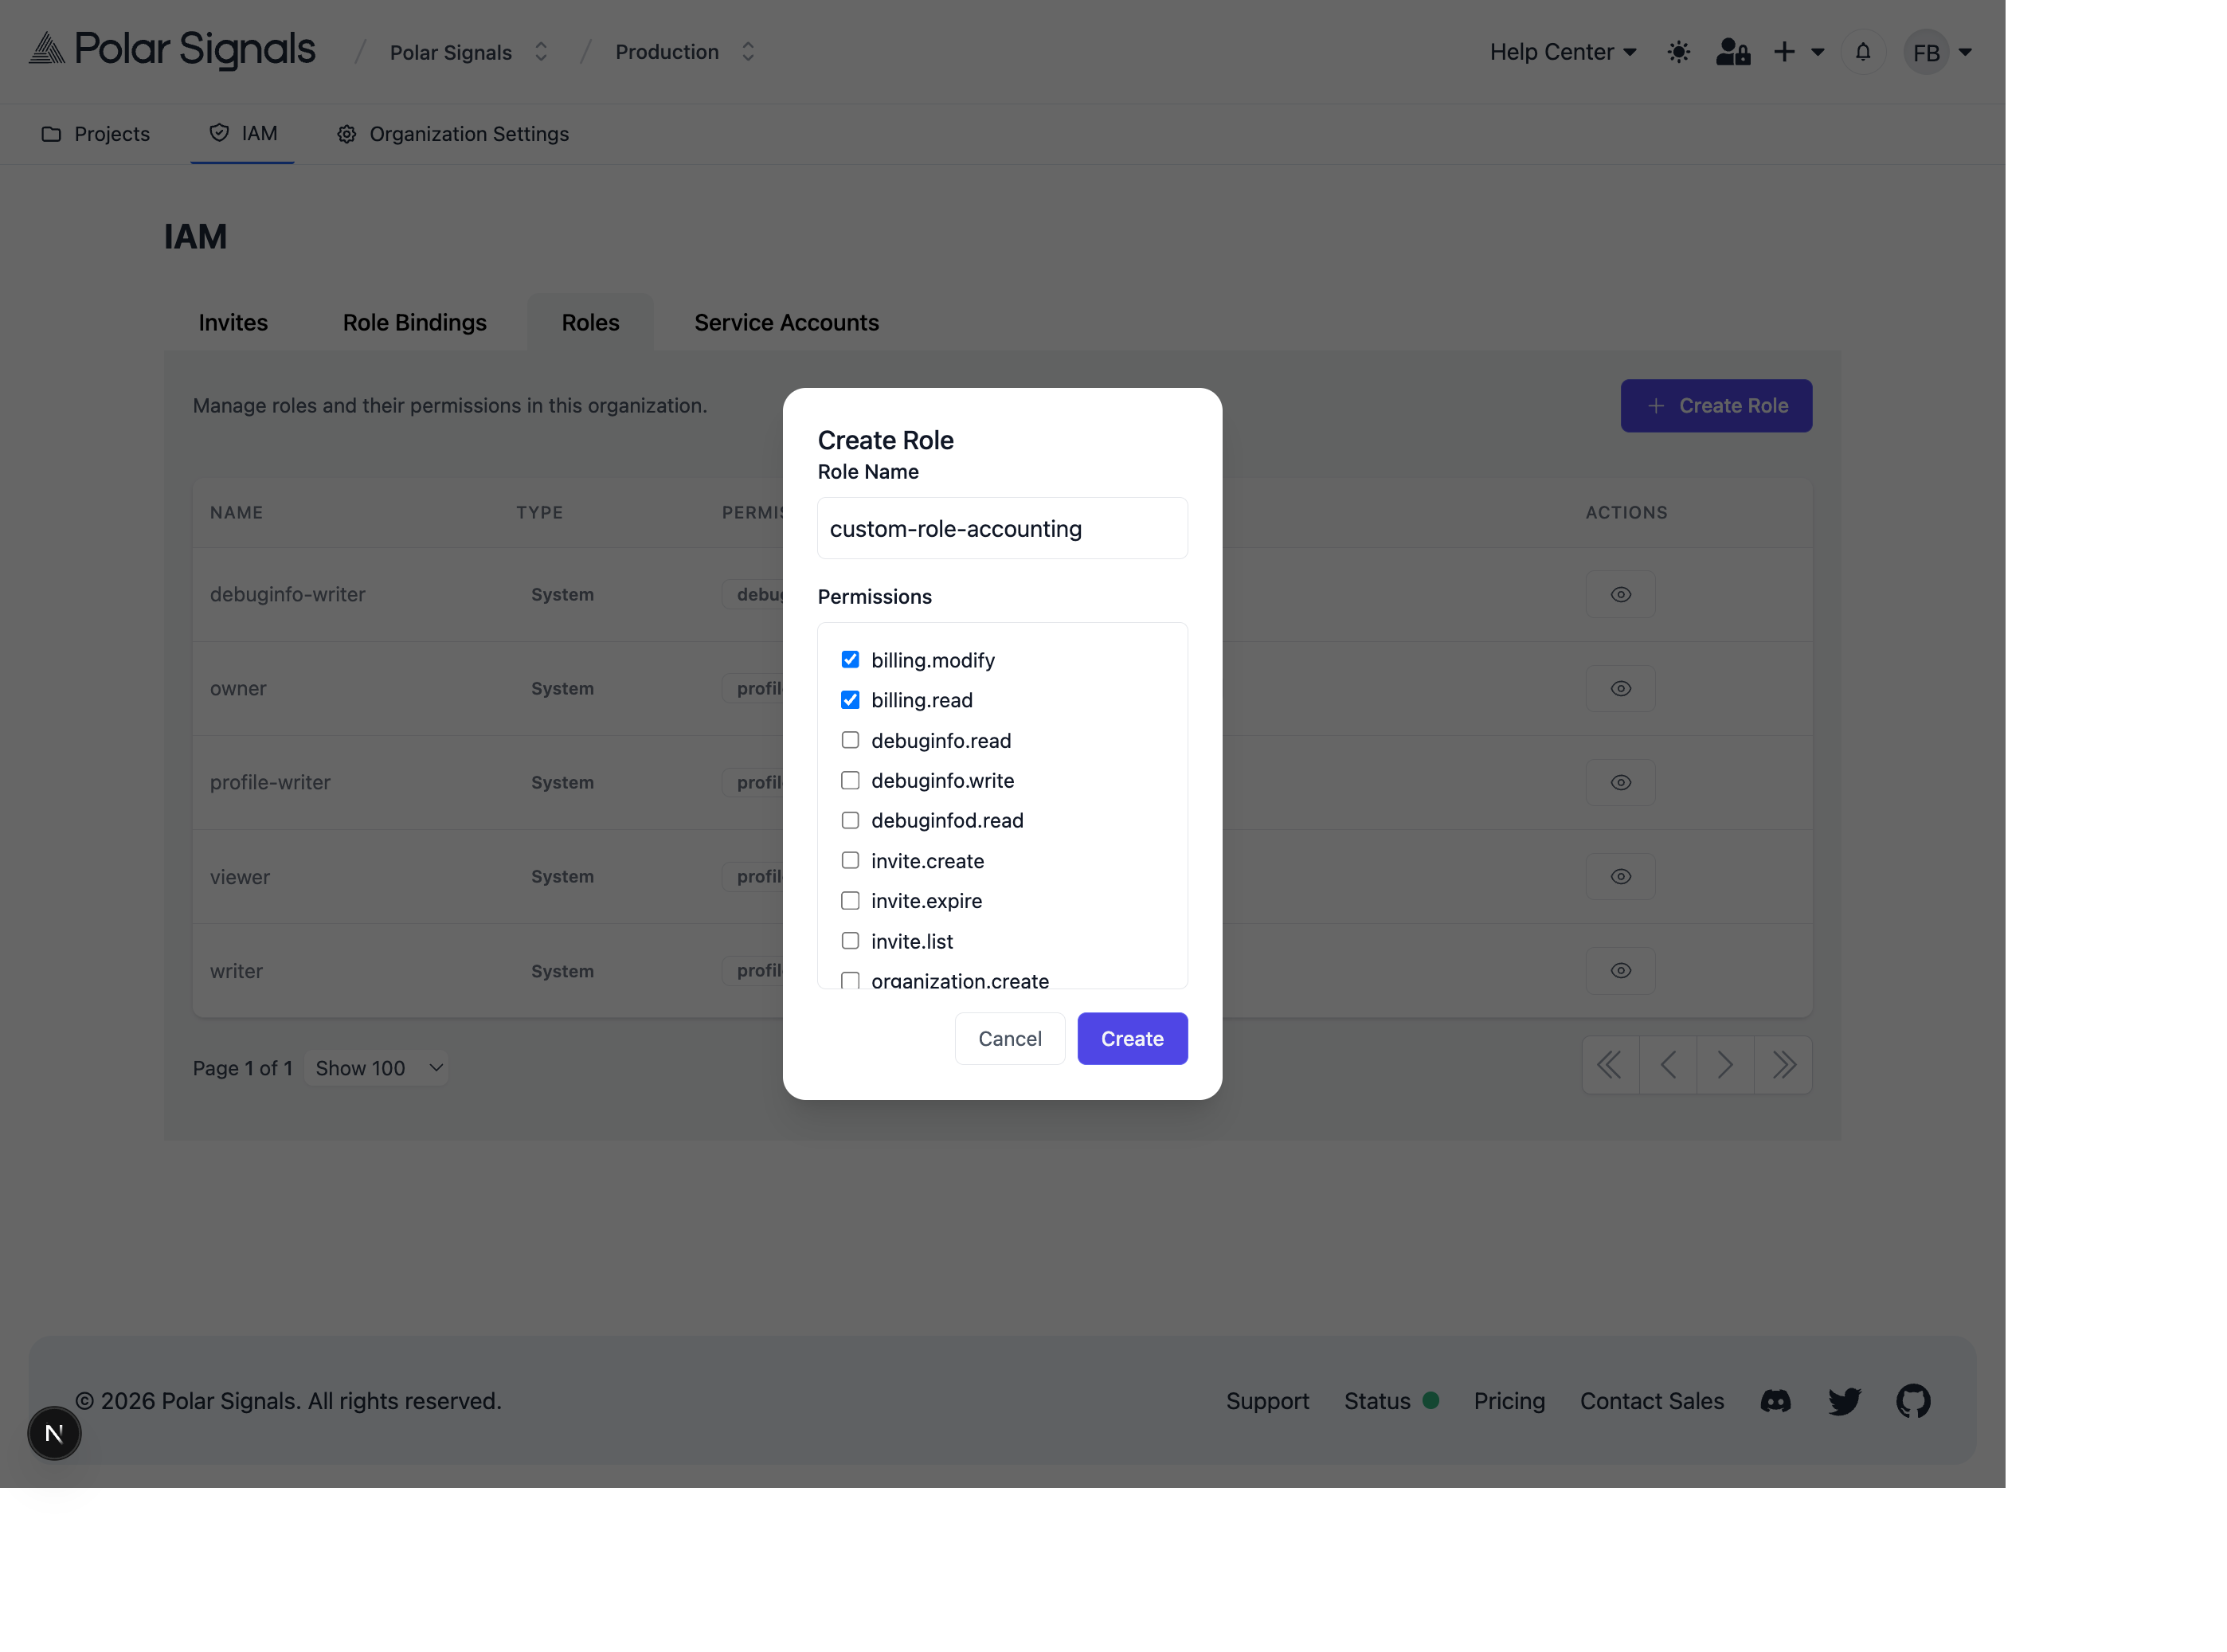2227x1652 pixels.
Task: Open the FB account menu
Action: click(1937, 51)
